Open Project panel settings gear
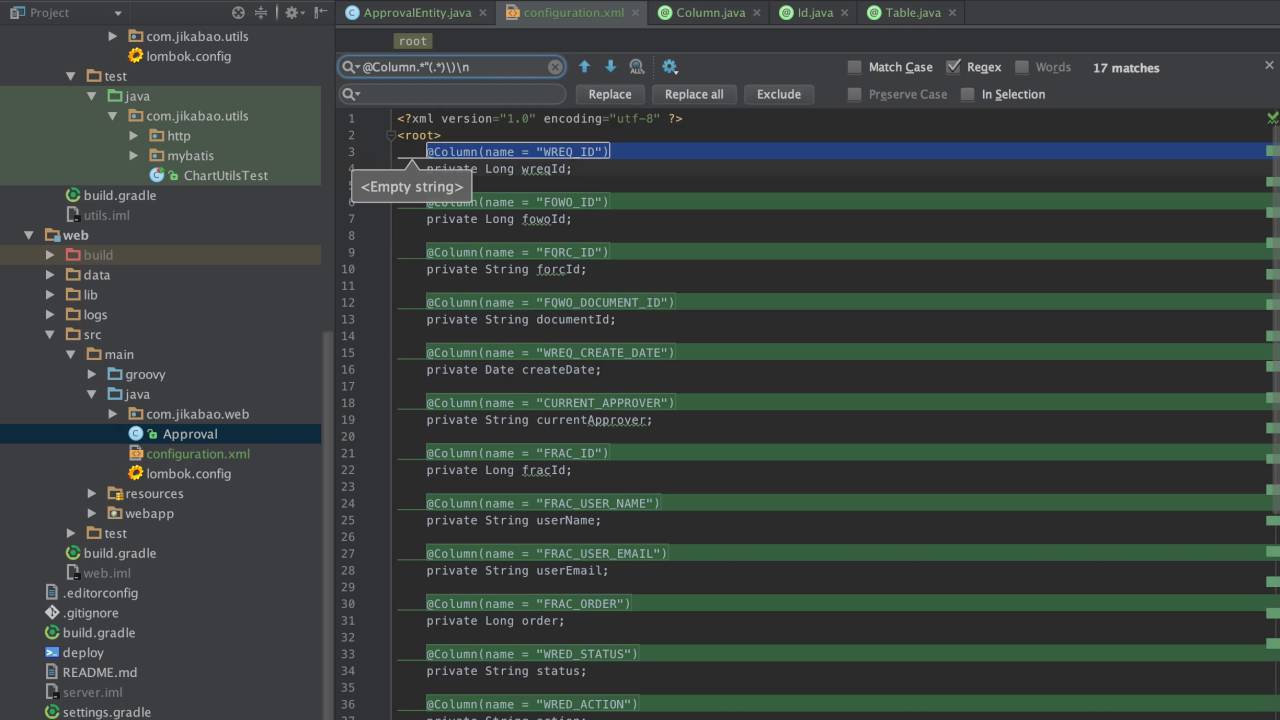Image resolution: width=1280 pixels, height=720 pixels. 292,13
